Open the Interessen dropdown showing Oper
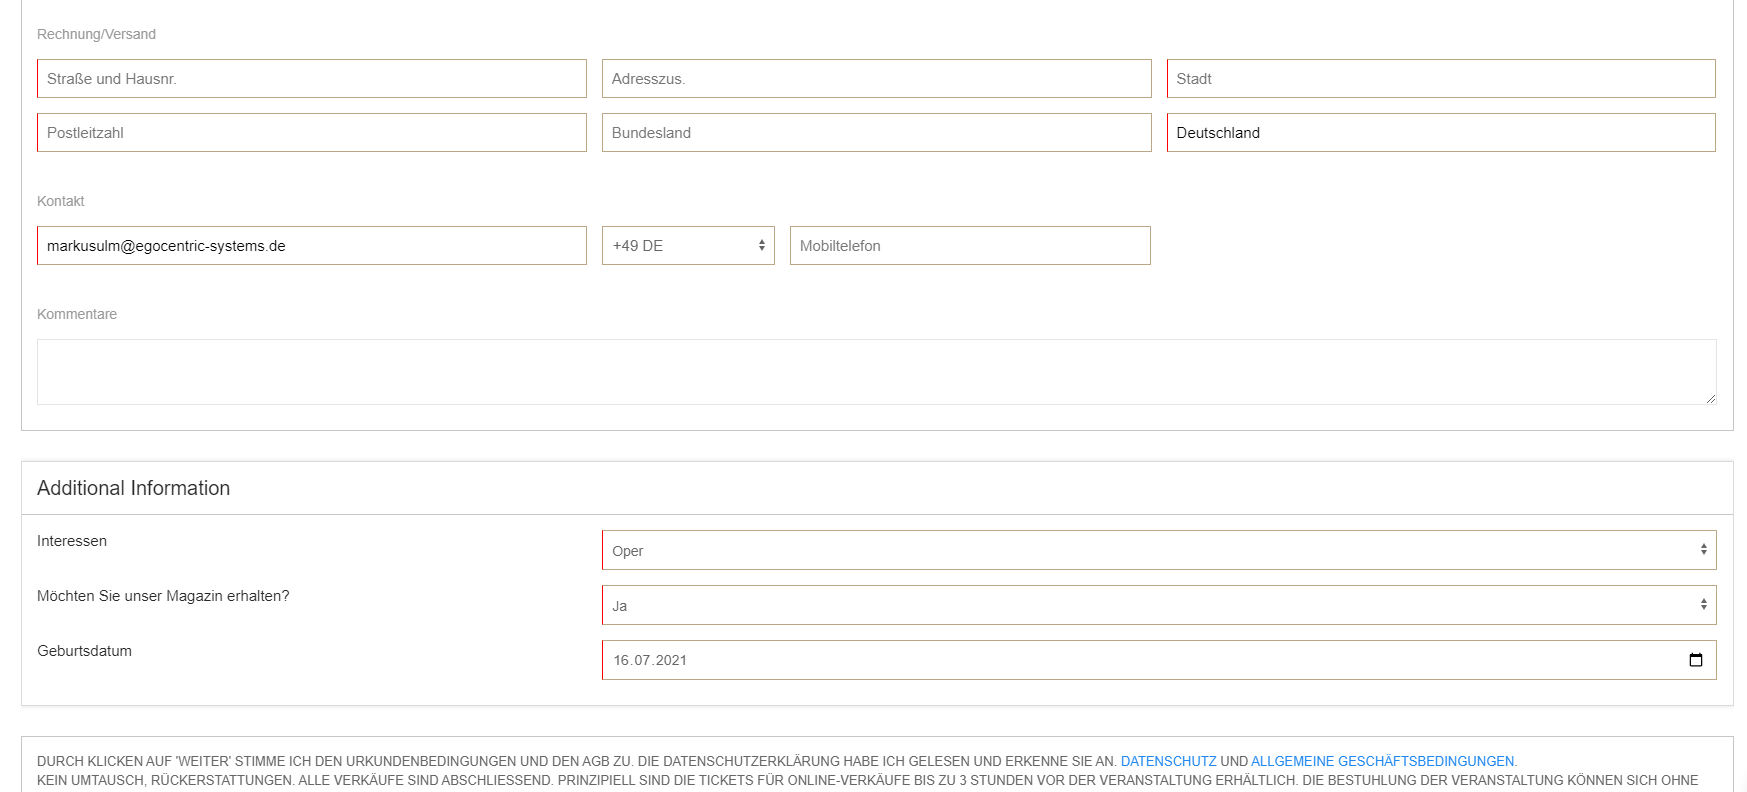Image resolution: width=1747 pixels, height=792 pixels. click(x=1158, y=551)
